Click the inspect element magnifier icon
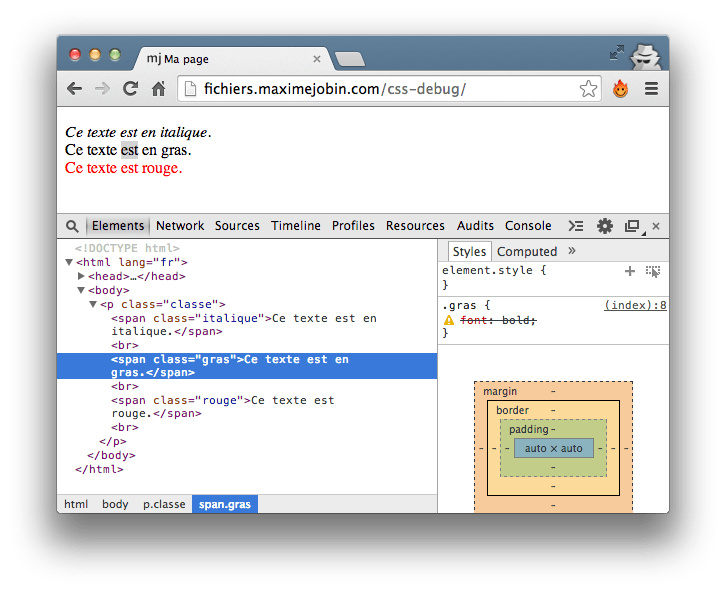 coord(72,226)
